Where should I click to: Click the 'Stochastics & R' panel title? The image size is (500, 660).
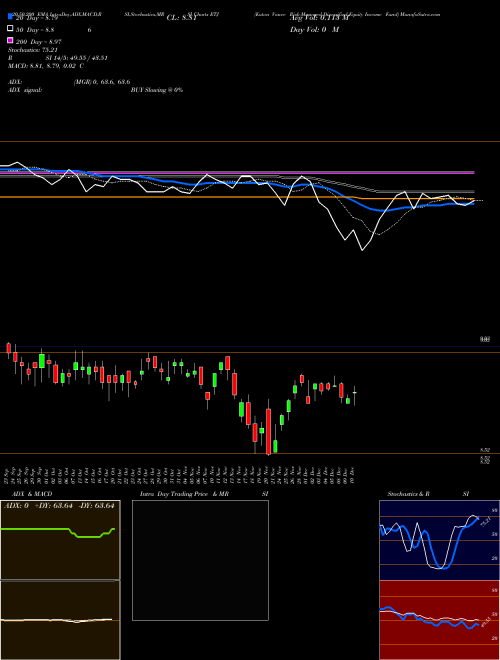tap(408, 494)
